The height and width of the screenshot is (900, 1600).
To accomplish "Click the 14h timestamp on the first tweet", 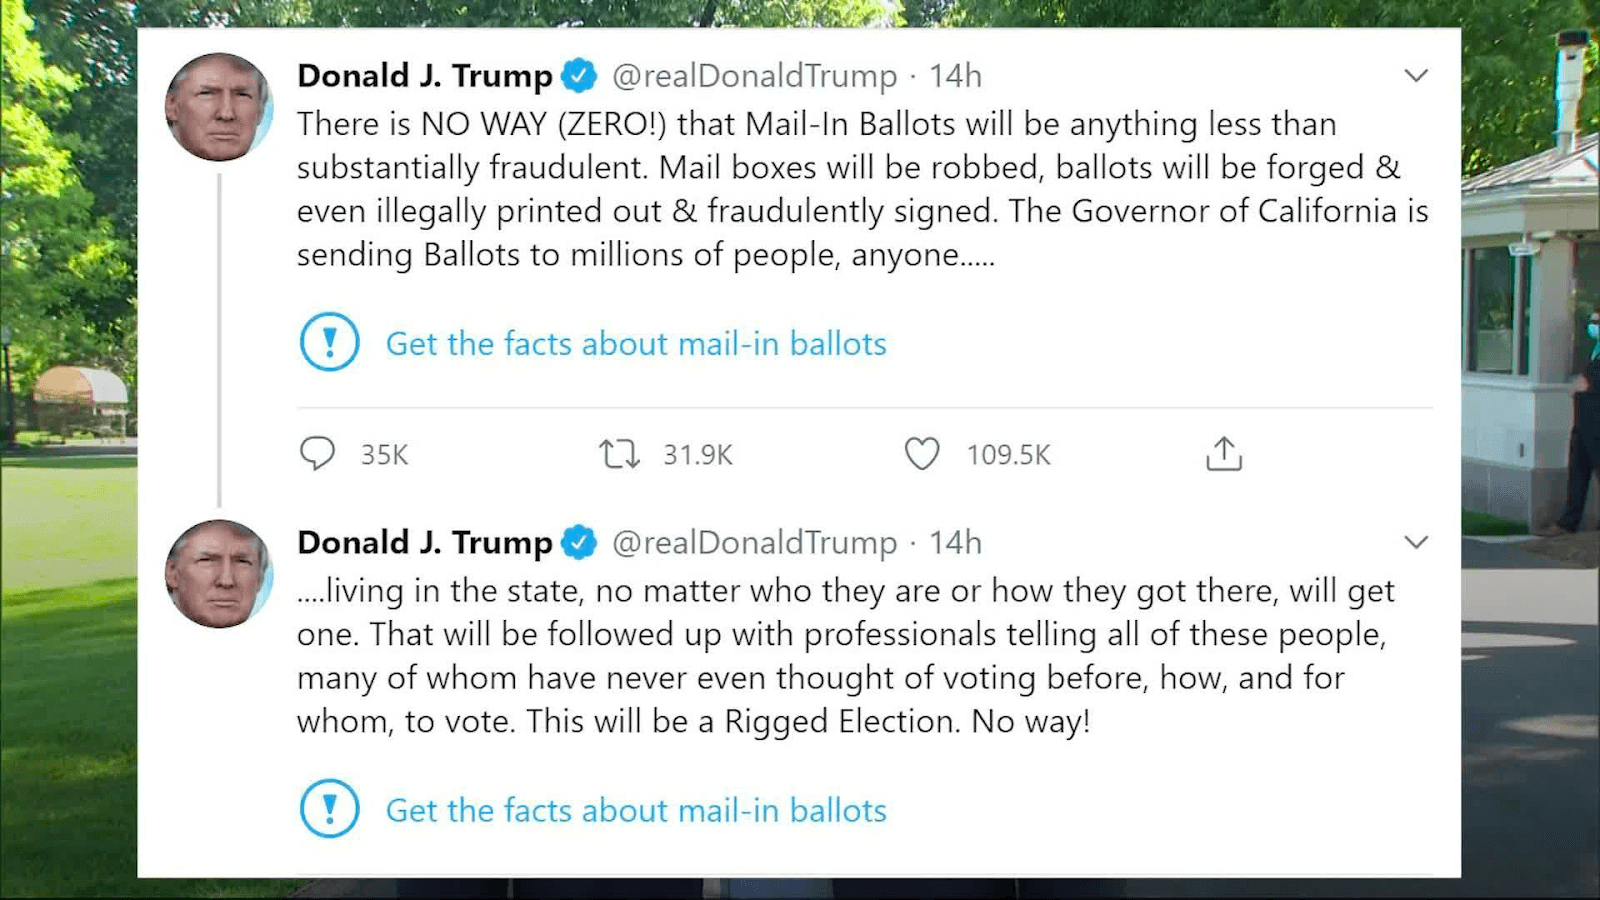I will pyautogui.click(x=955, y=76).
